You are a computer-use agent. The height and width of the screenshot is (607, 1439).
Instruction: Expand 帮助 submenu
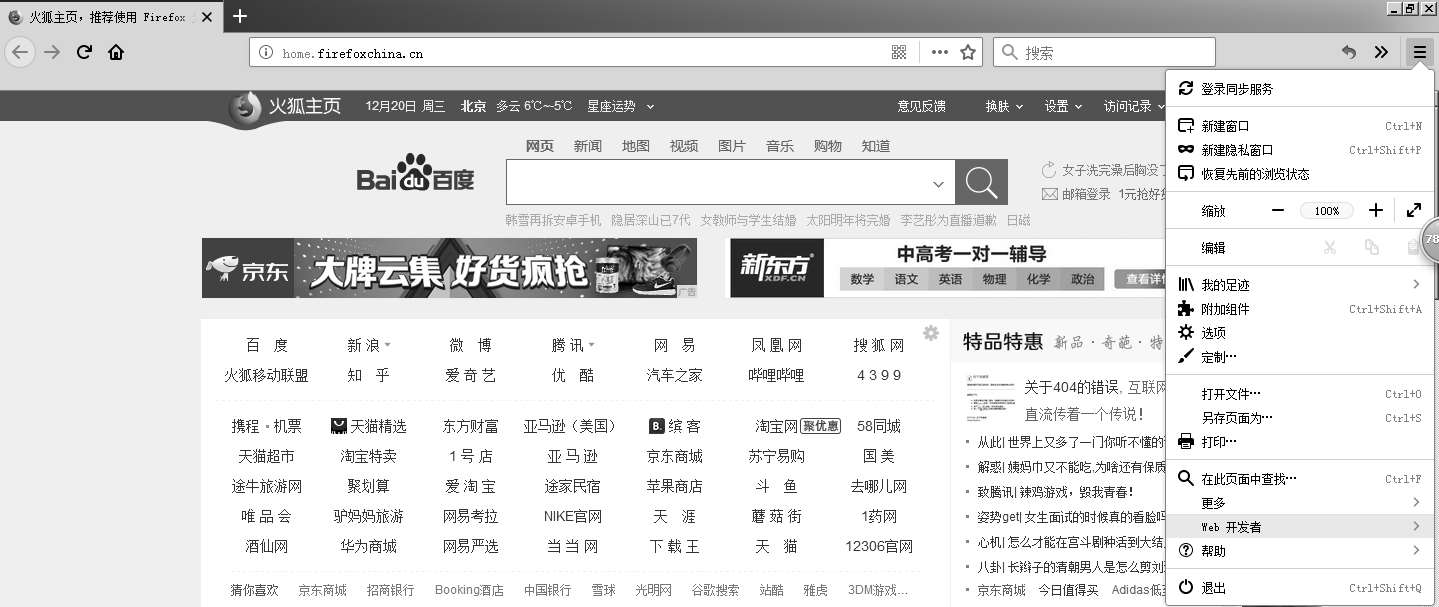click(x=1300, y=551)
